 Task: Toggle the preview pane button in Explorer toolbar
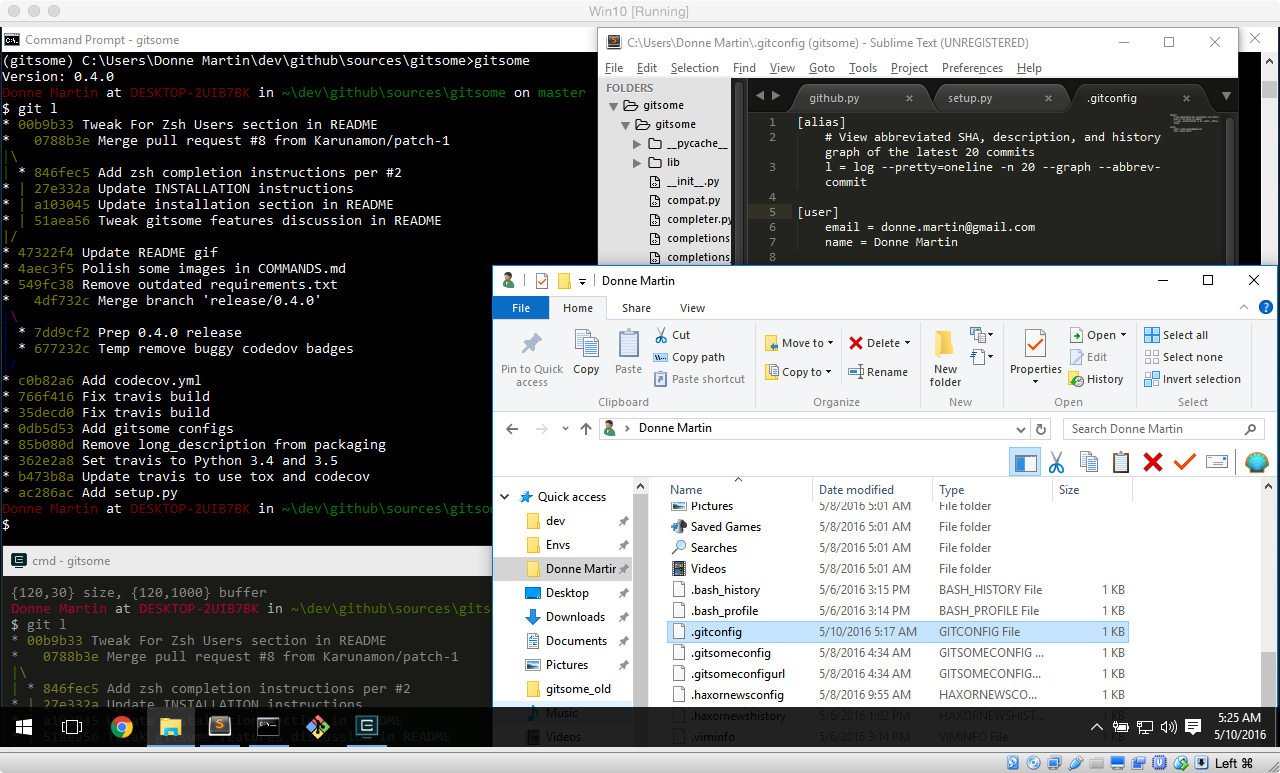(1025, 462)
